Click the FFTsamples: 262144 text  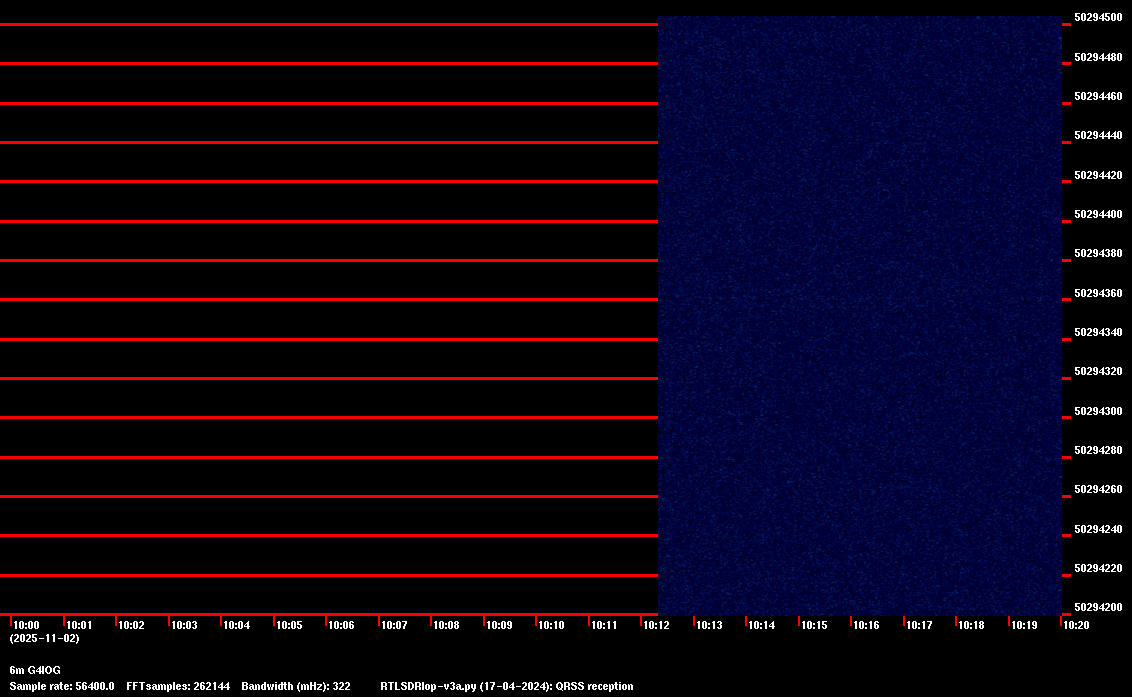(x=178, y=687)
